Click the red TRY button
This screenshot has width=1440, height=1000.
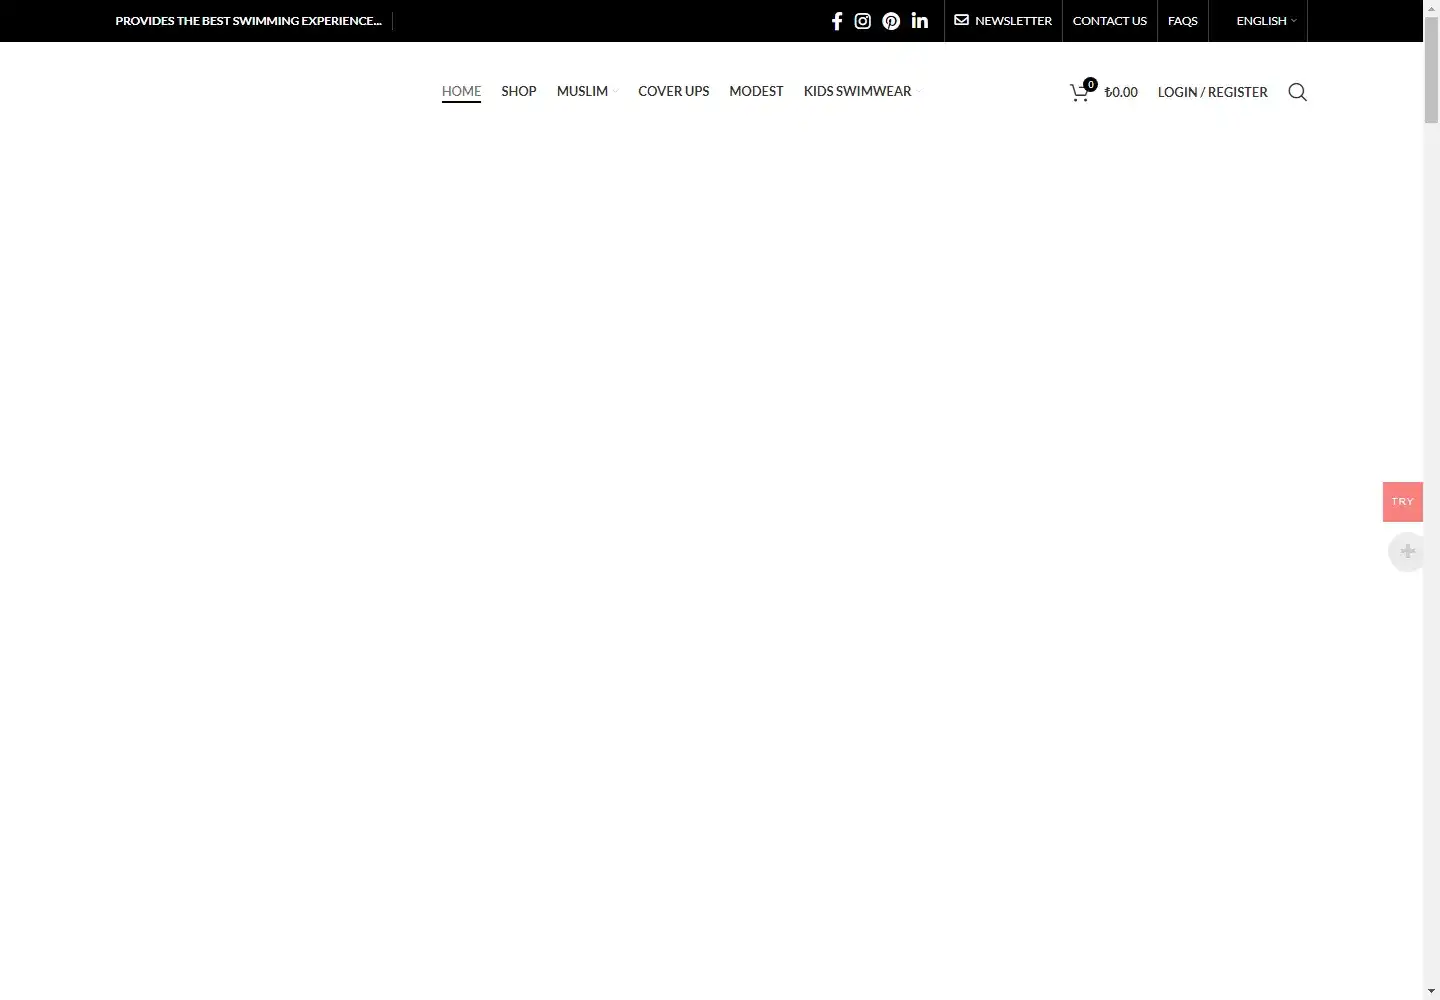[x=1402, y=502]
